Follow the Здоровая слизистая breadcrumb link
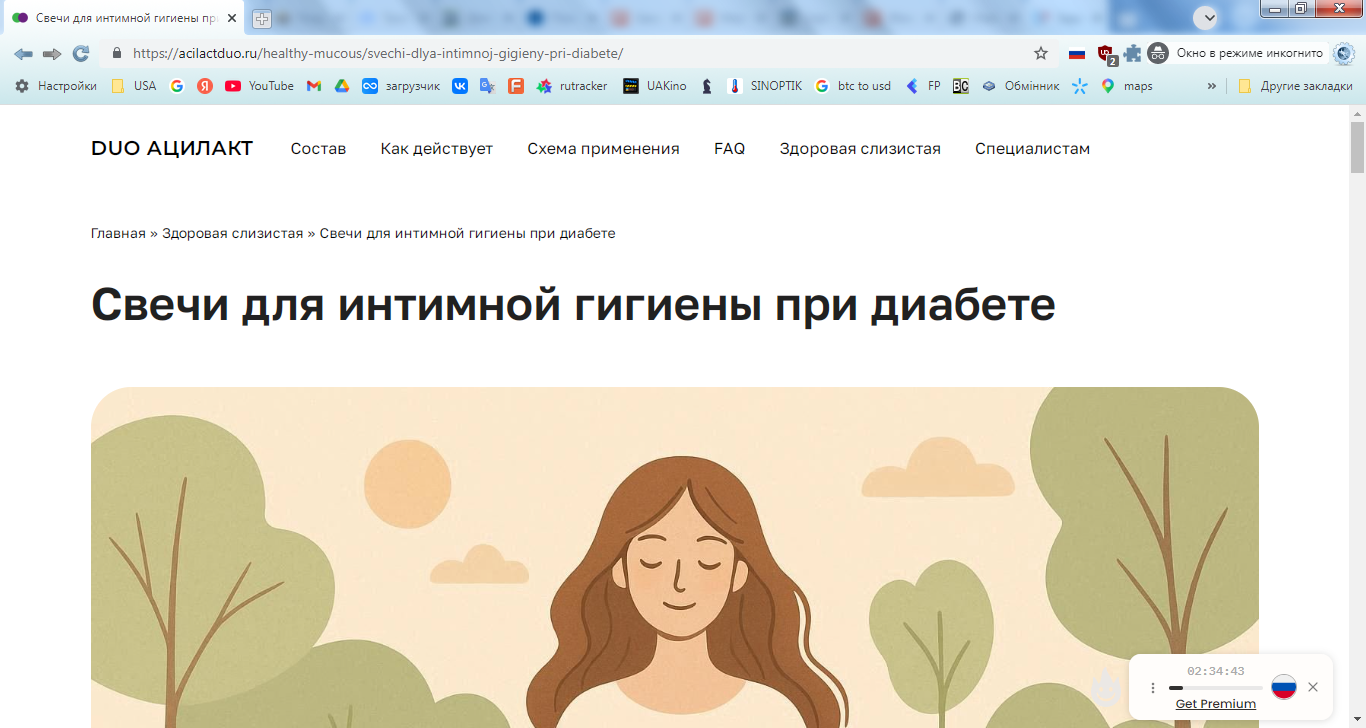This screenshot has width=1366, height=728. click(x=233, y=233)
